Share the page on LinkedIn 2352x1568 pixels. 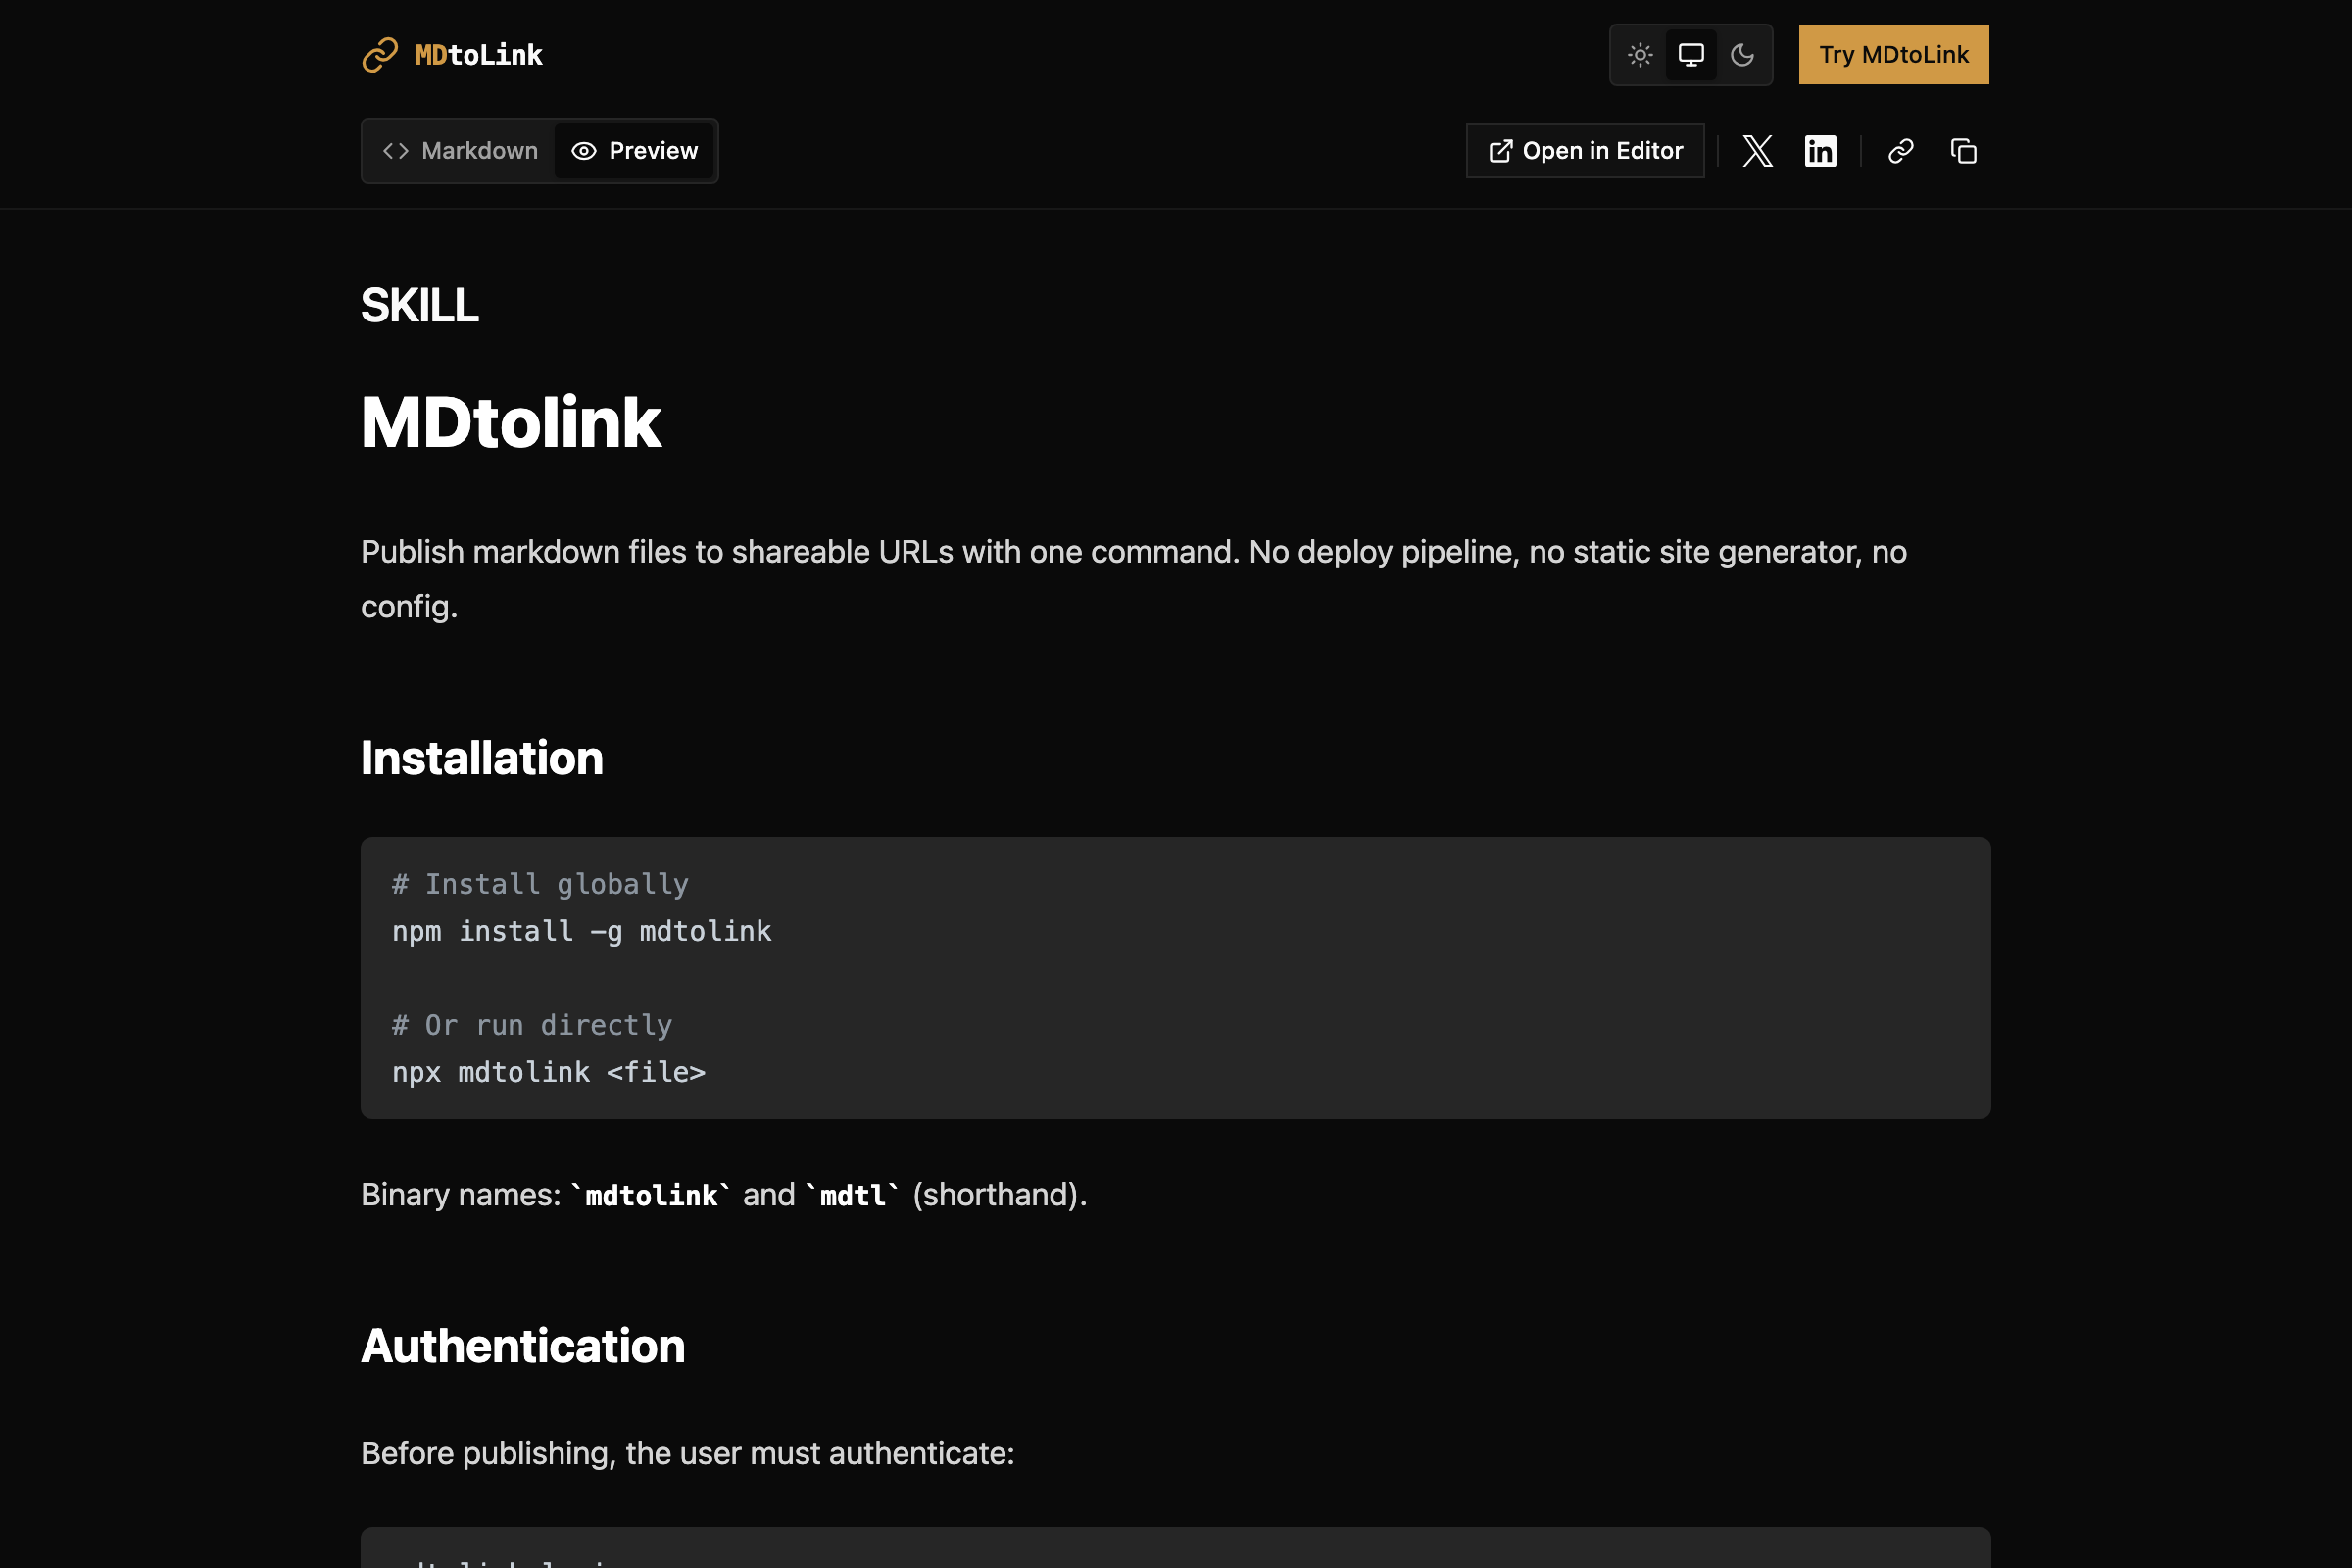pyautogui.click(x=1820, y=151)
